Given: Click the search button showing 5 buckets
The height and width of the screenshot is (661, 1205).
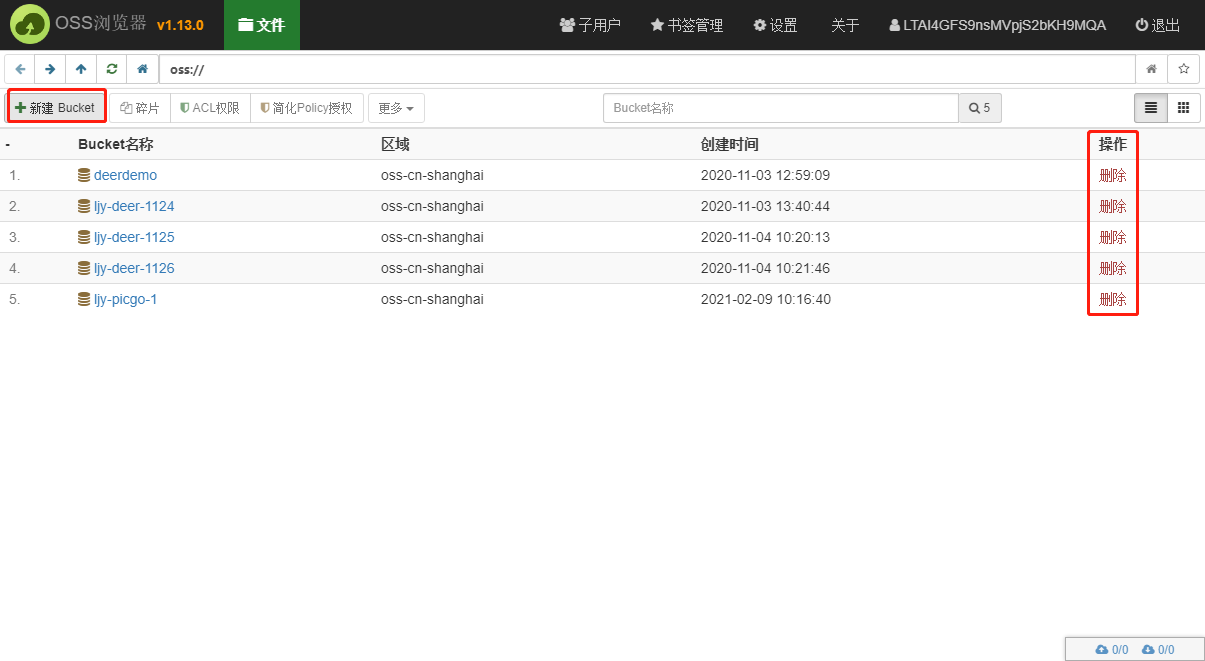Looking at the screenshot, I should point(980,108).
